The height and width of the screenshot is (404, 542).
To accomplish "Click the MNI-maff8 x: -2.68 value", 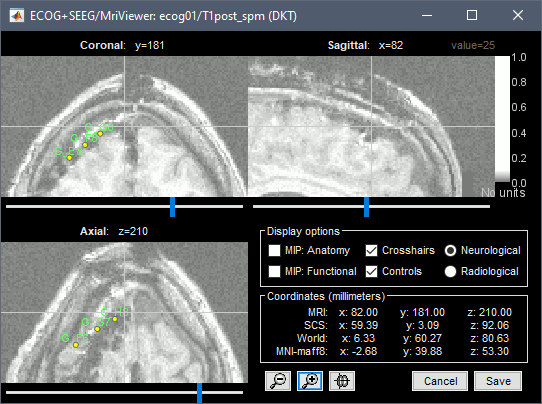I will click(358, 351).
